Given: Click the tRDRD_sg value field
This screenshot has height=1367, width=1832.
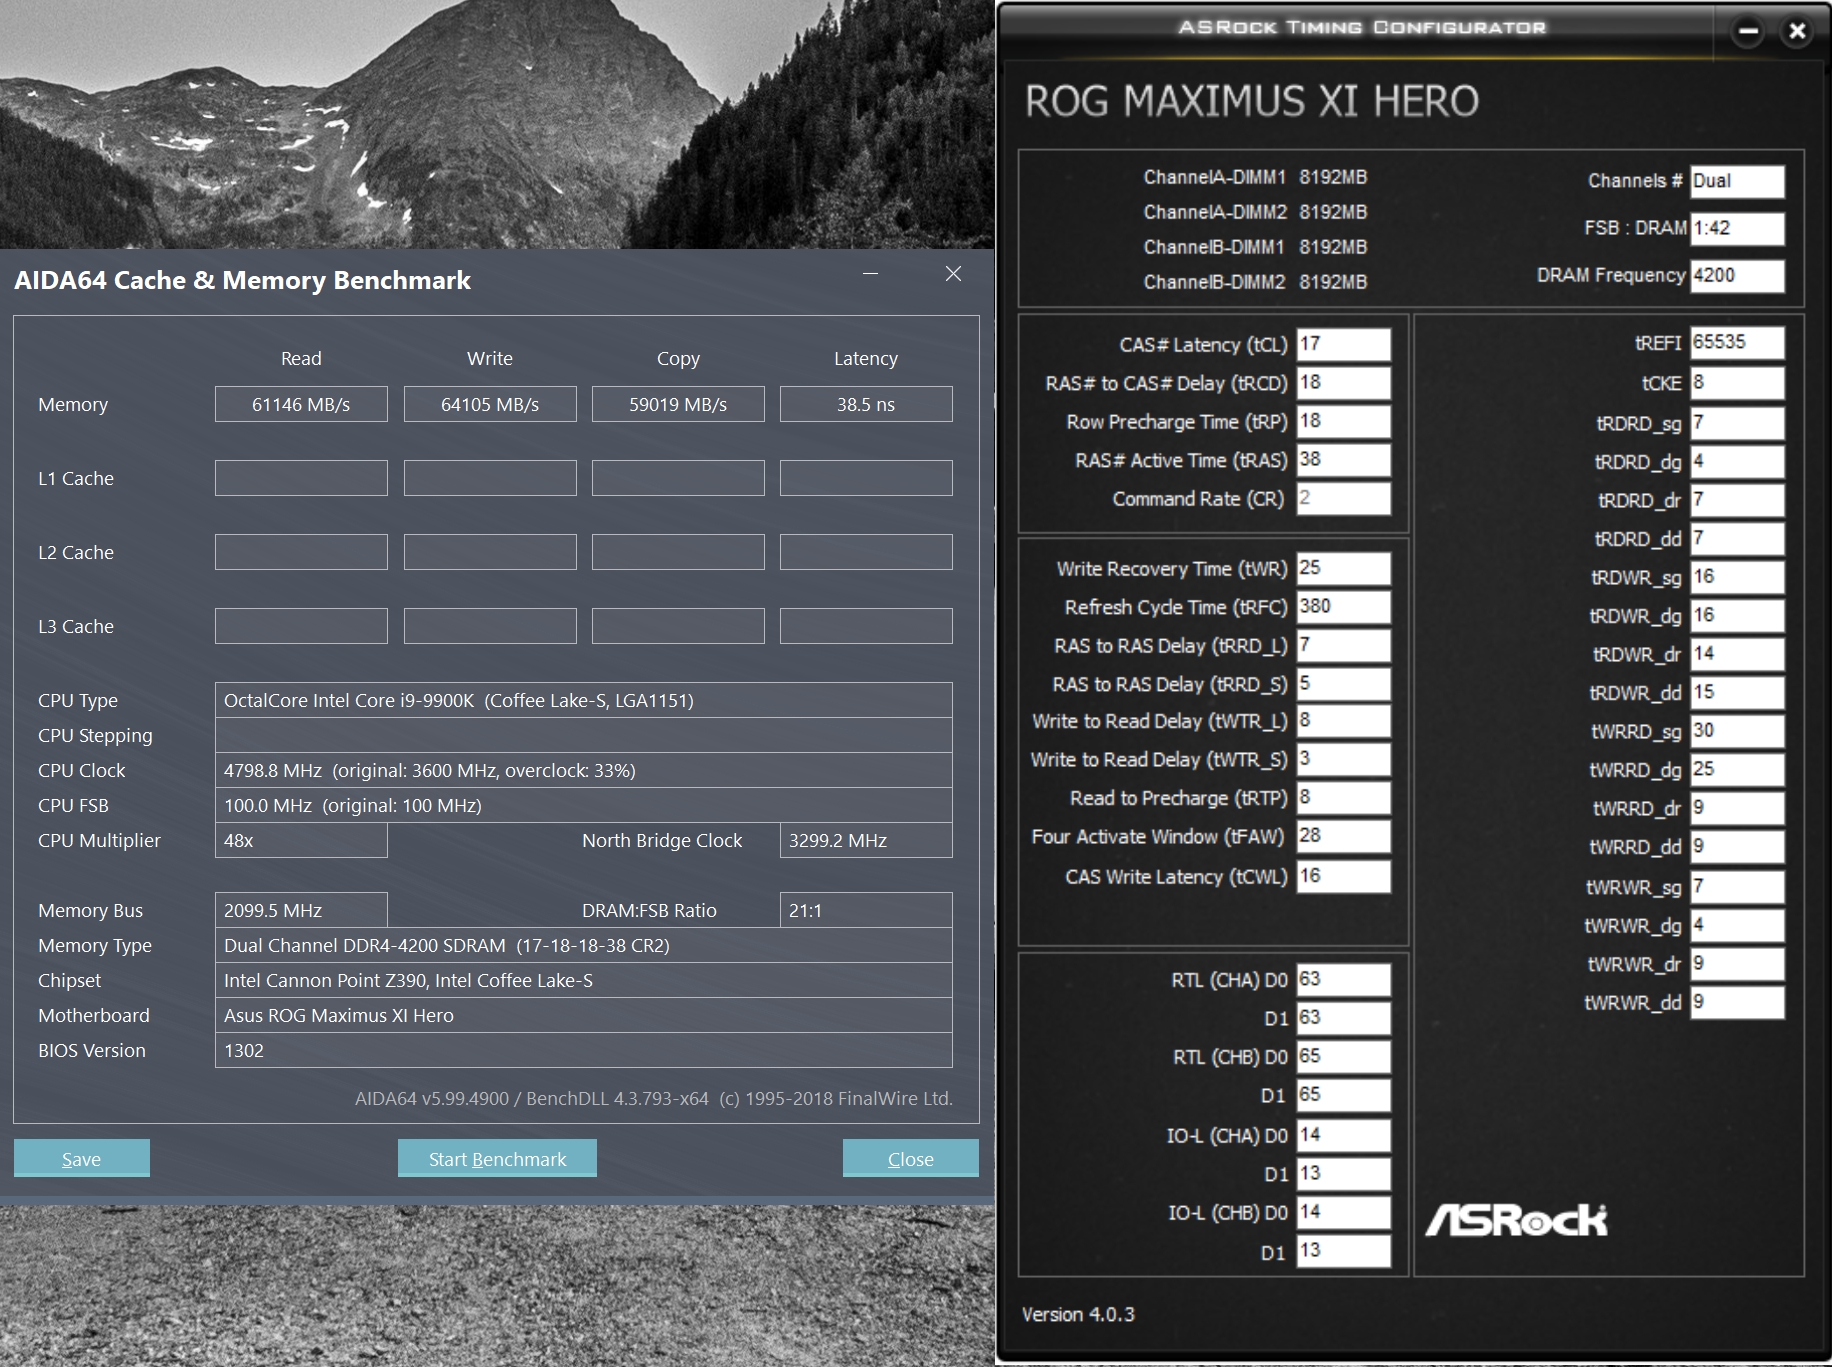Looking at the screenshot, I should tap(1737, 423).
